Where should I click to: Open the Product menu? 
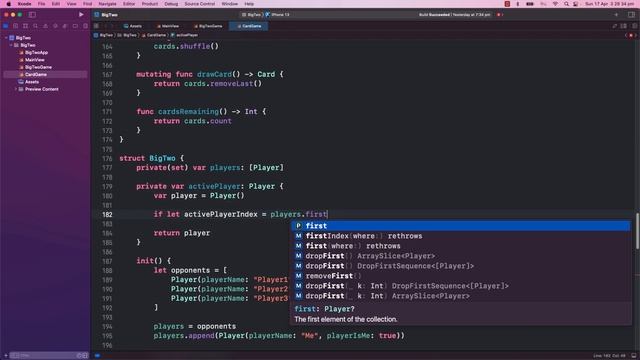(150, 4)
